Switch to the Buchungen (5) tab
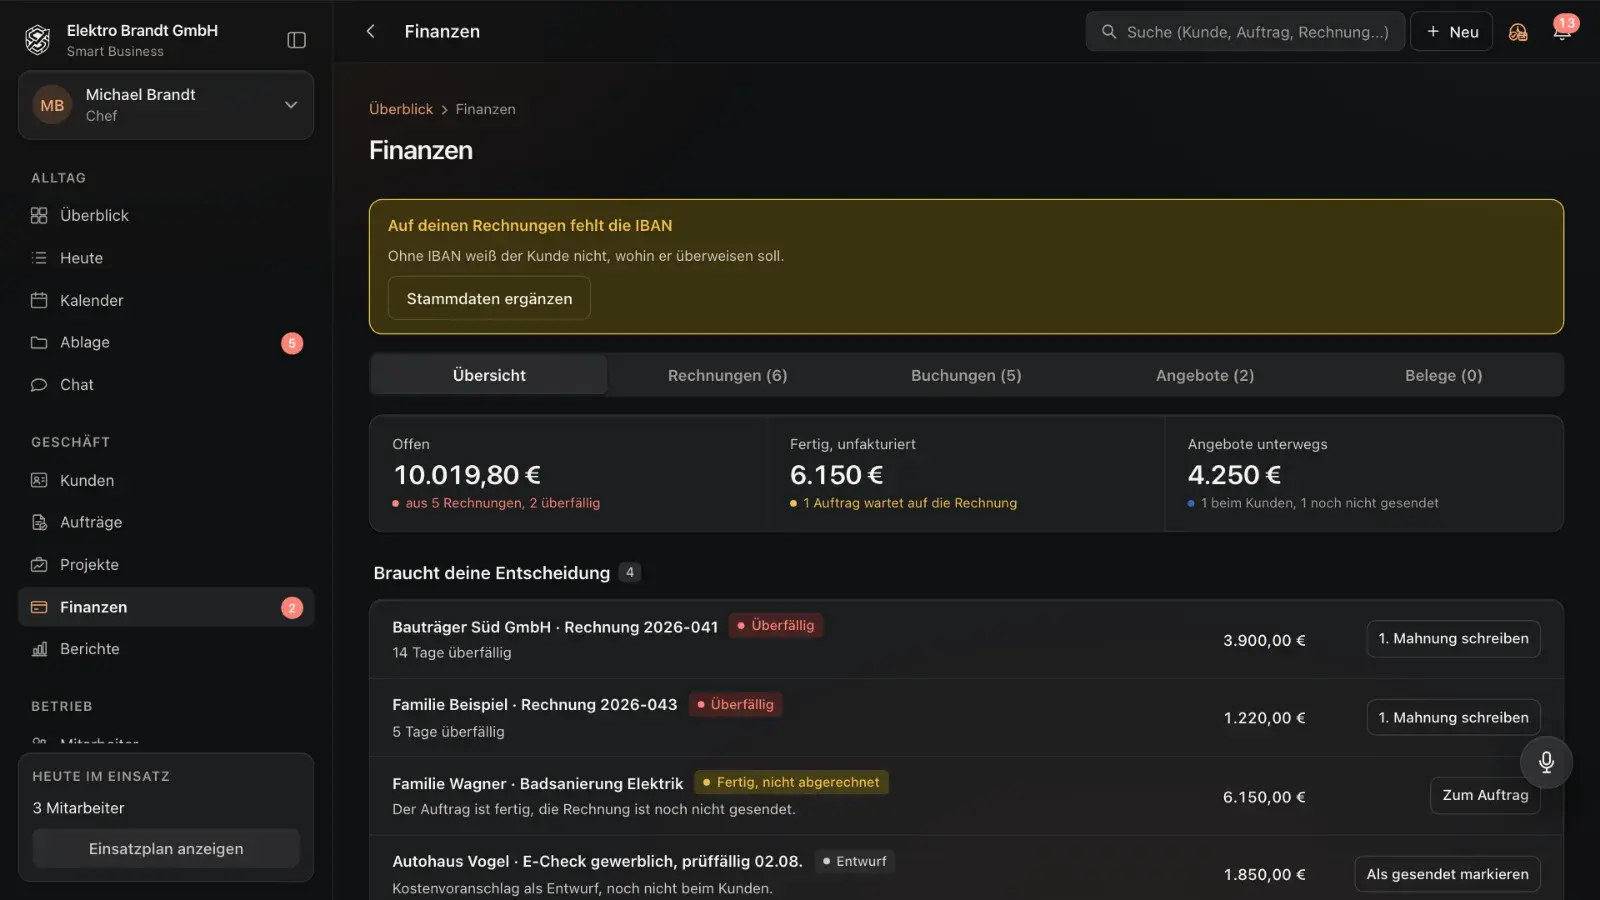The height and width of the screenshot is (900, 1600). [x=966, y=375]
